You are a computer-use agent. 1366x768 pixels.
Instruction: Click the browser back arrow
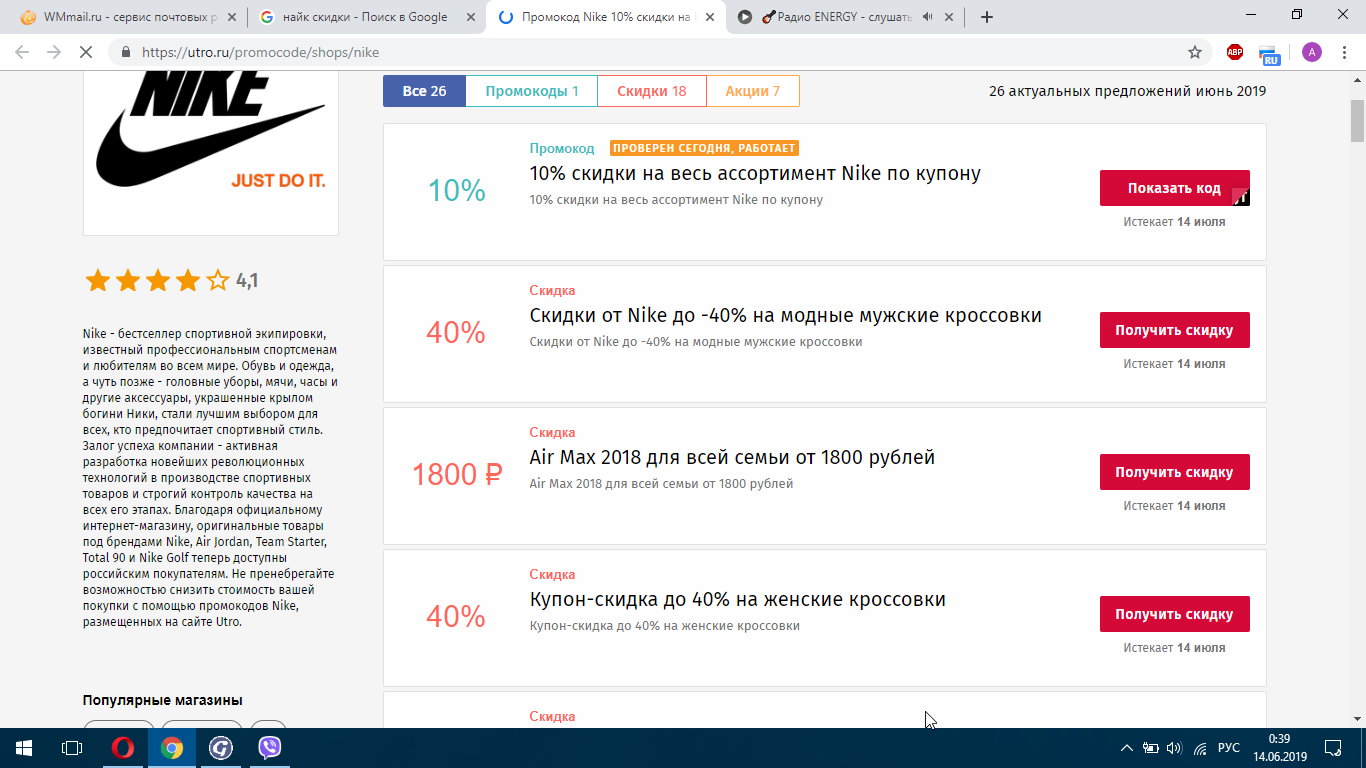click(x=21, y=52)
